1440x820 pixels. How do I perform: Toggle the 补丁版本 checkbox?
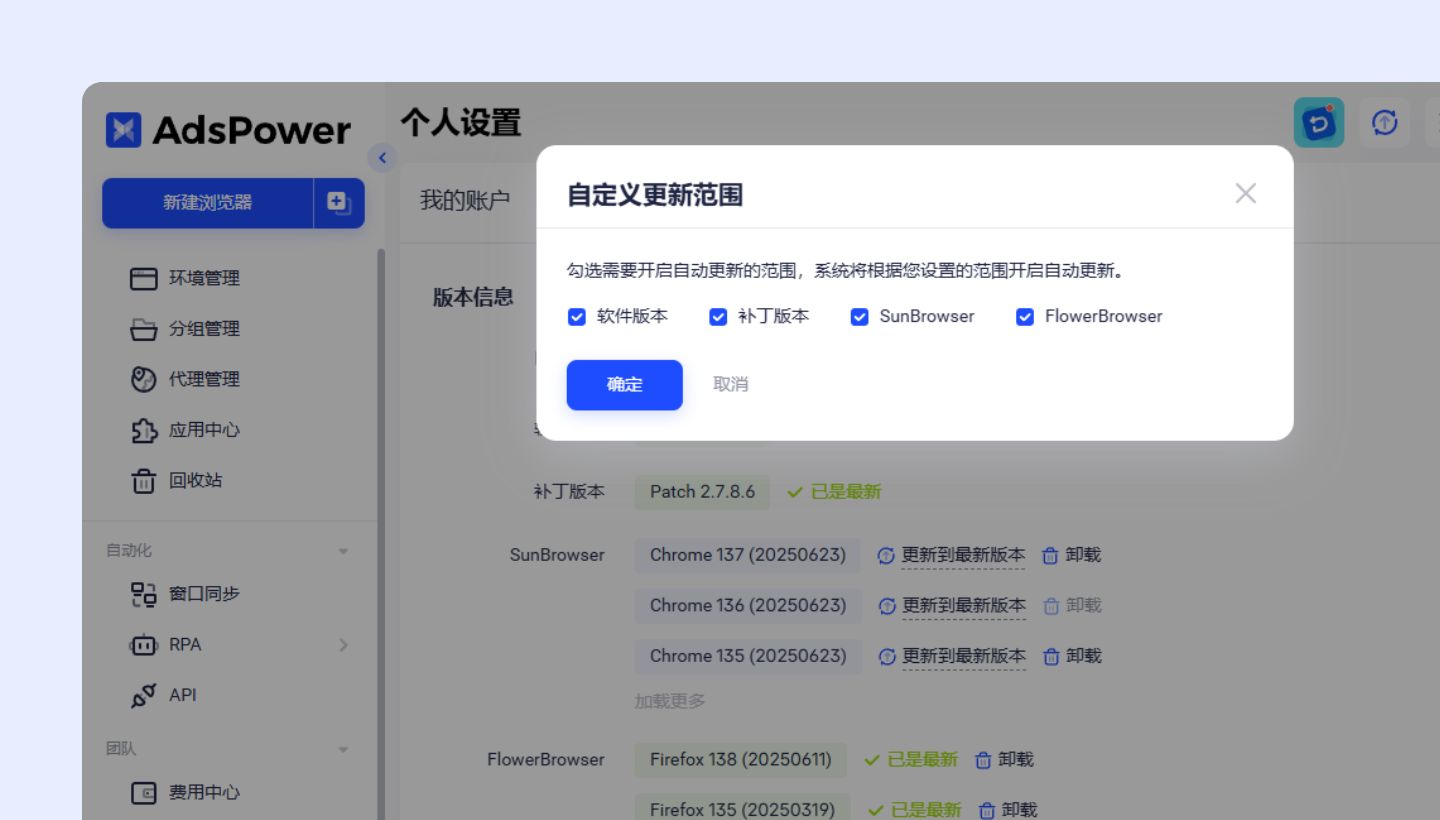pyautogui.click(x=718, y=317)
